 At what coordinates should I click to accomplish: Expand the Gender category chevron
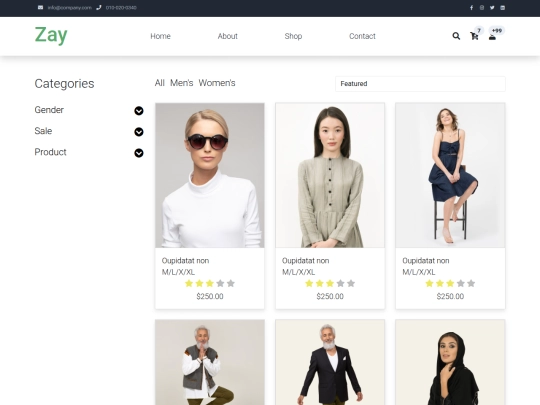(x=139, y=111)
